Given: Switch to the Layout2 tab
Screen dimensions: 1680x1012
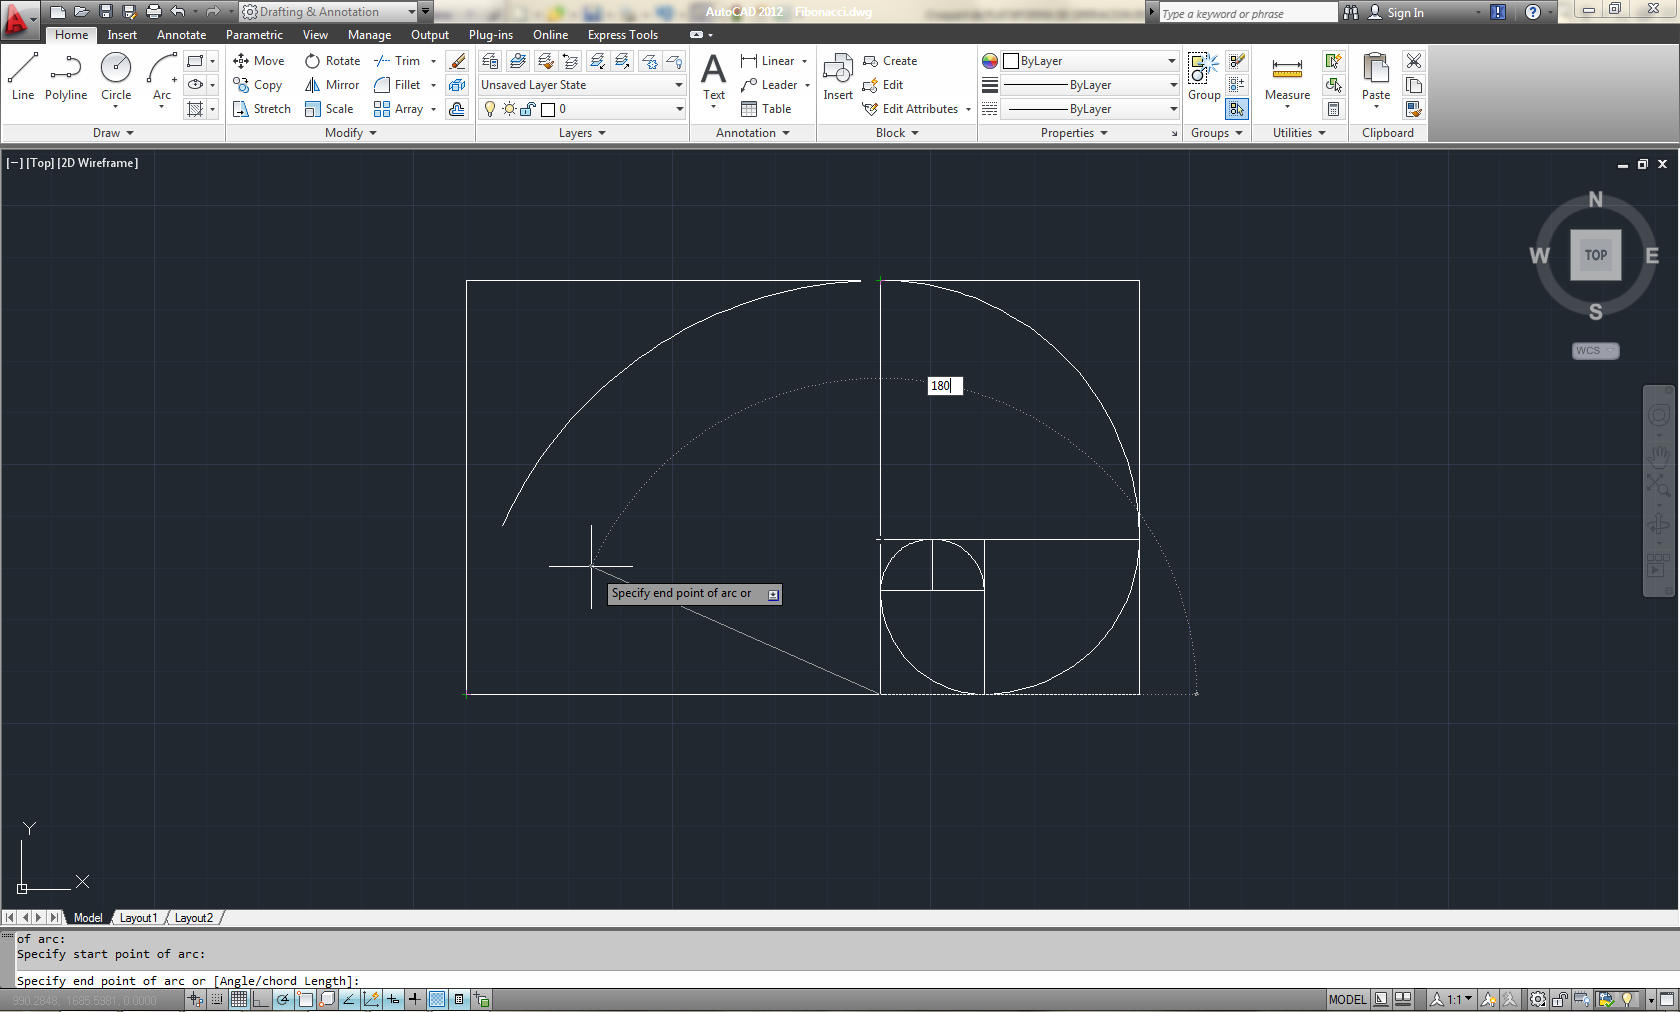Looking at the screenshot, I should (x=194, y=918).
